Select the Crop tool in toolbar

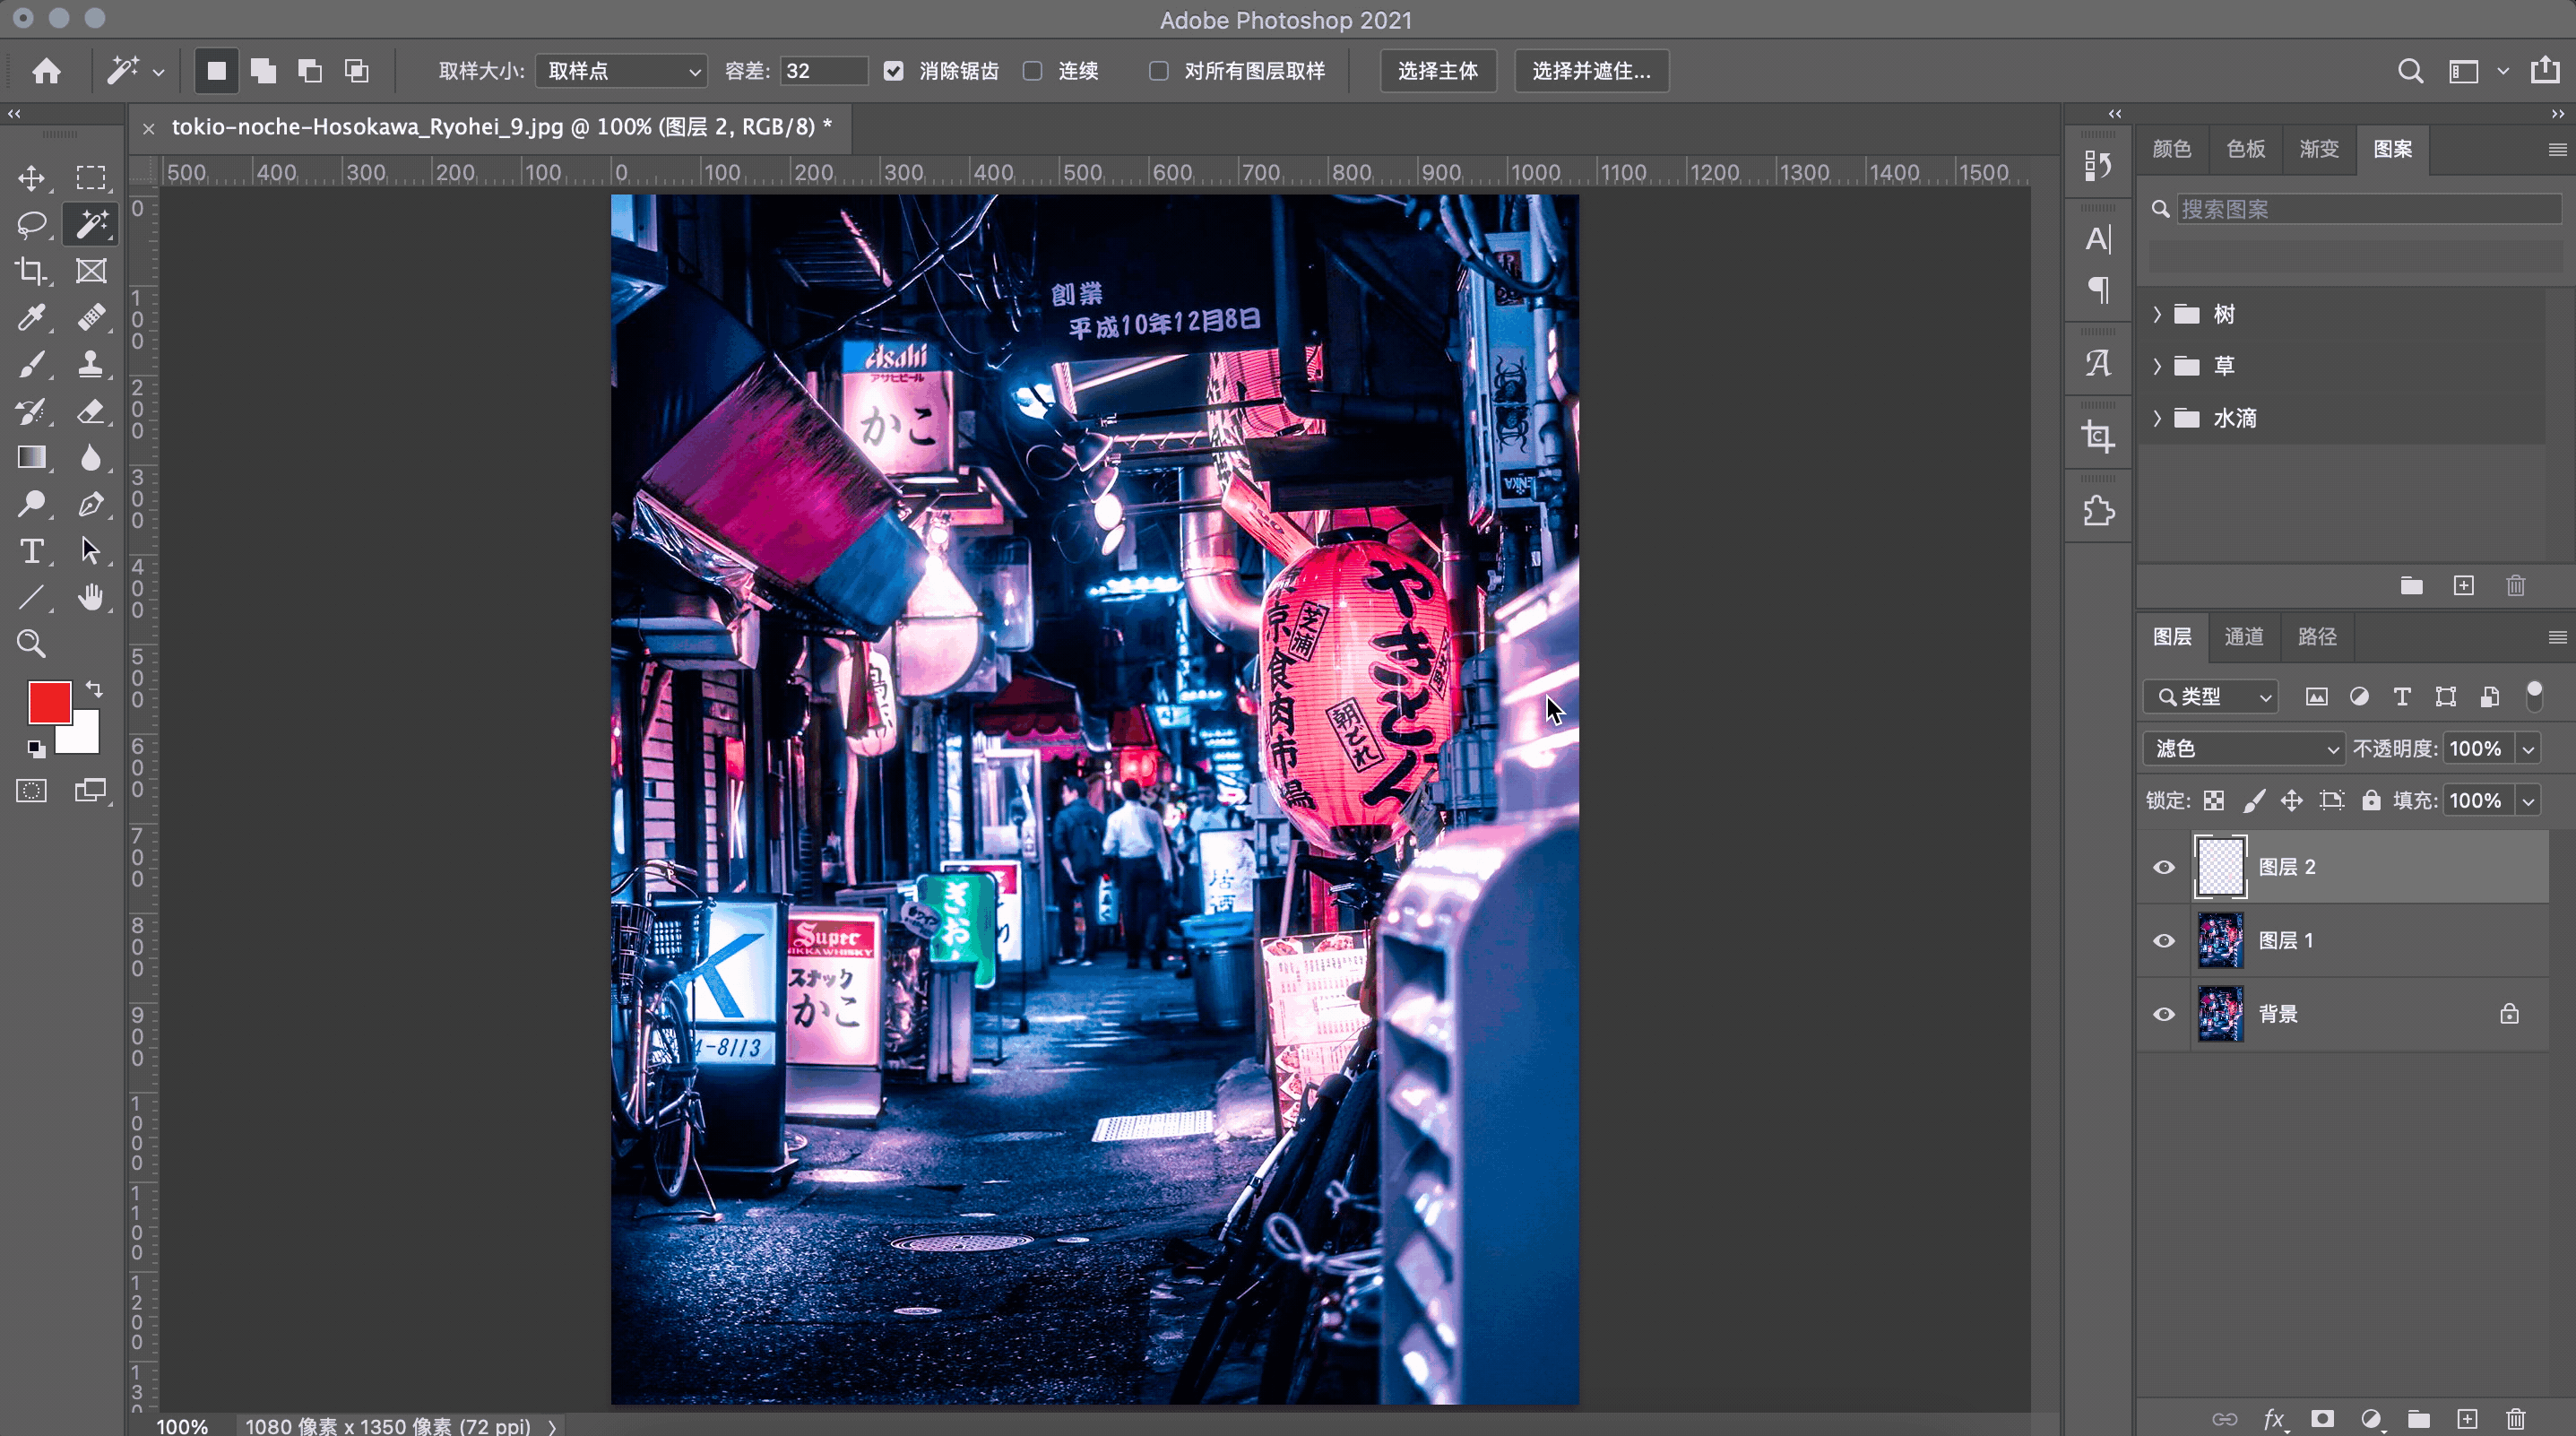tap(31, 271)
